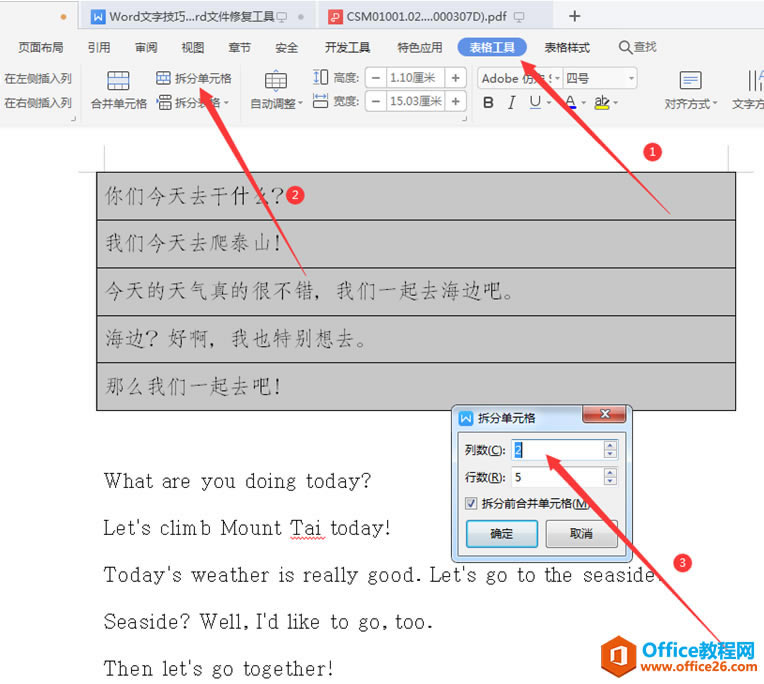Open a new tab with plus button
764x684 pixels.
pos(574,16)
